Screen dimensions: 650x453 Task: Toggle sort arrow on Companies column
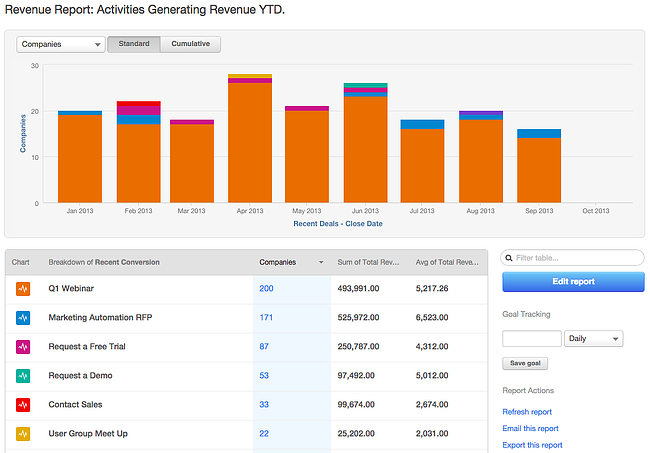[x=321, y=262]
